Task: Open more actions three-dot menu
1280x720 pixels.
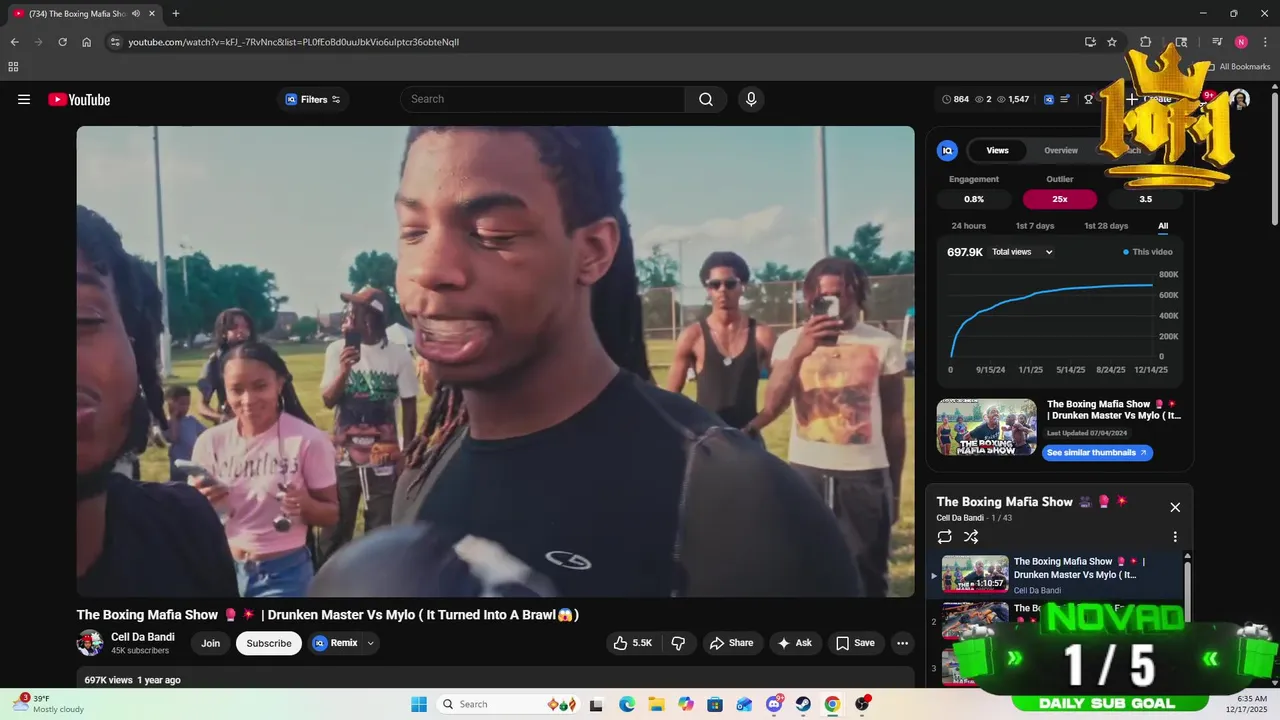Action: 902,643
